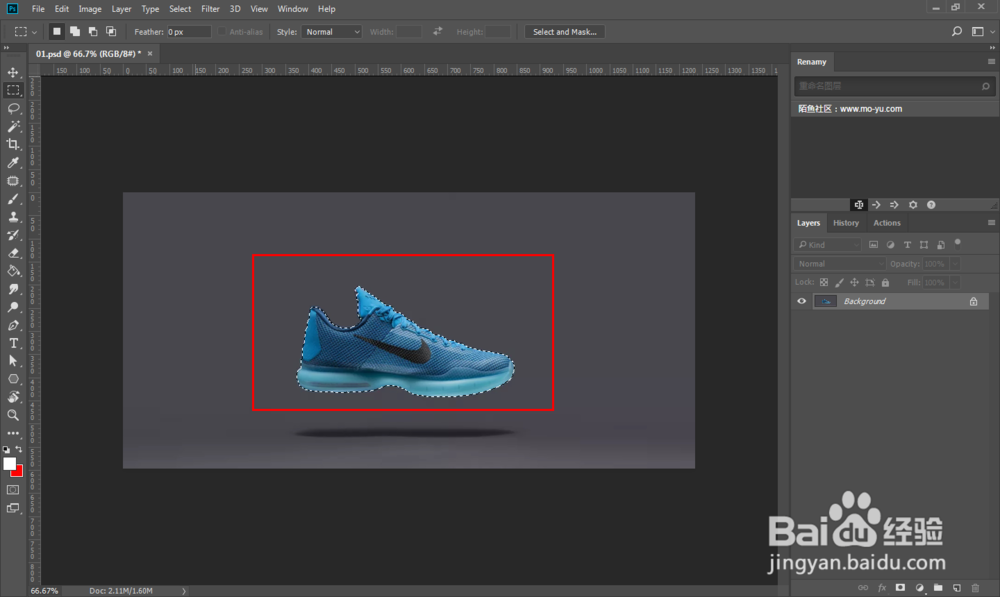Image resolution: width=1000 pixels, height=597 pixels.
Task: Select the Horizontal Type tool
Action: point(13,343)
